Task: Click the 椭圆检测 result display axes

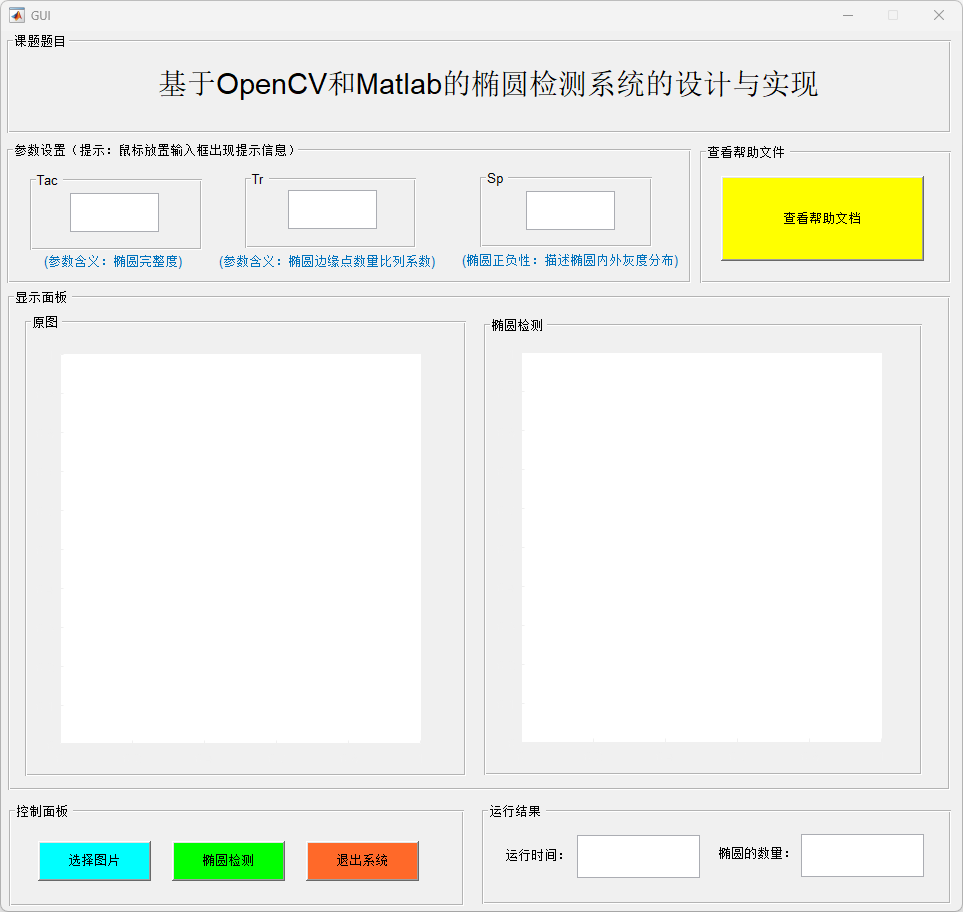Action: tap(701, 547)
